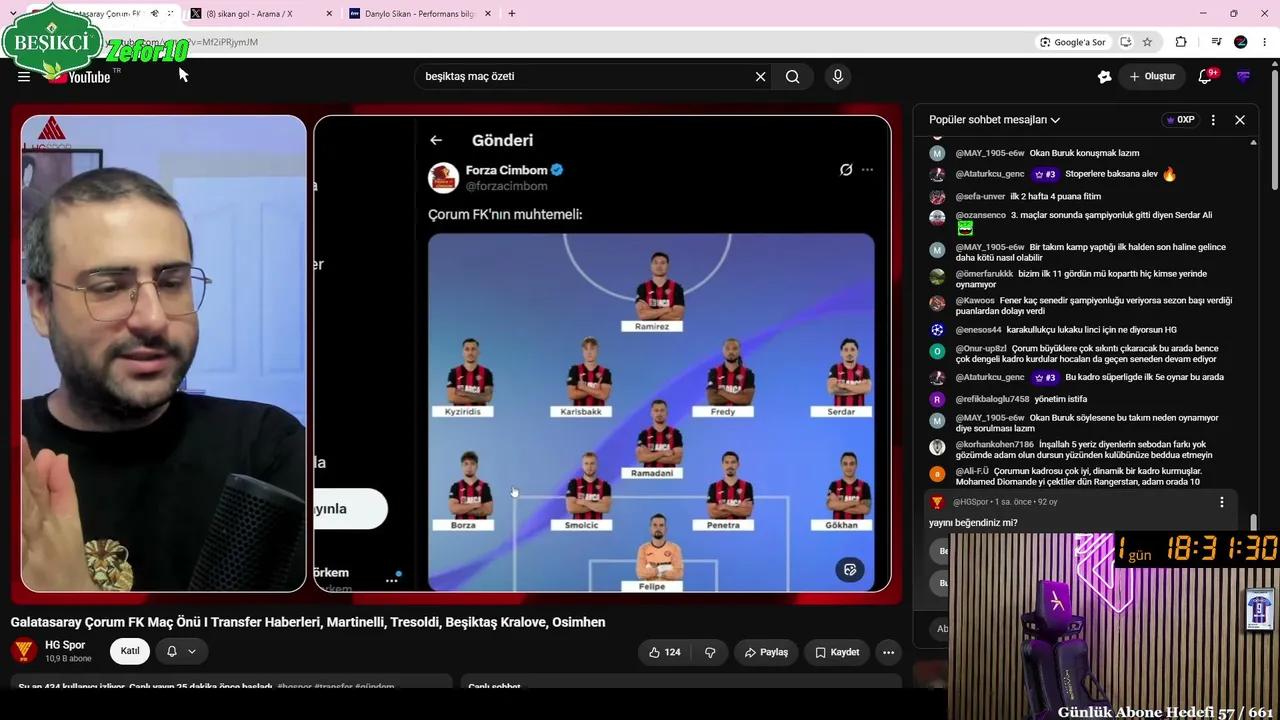
Task: Open the HG Spor channel name link
Action: click(65, 645)
